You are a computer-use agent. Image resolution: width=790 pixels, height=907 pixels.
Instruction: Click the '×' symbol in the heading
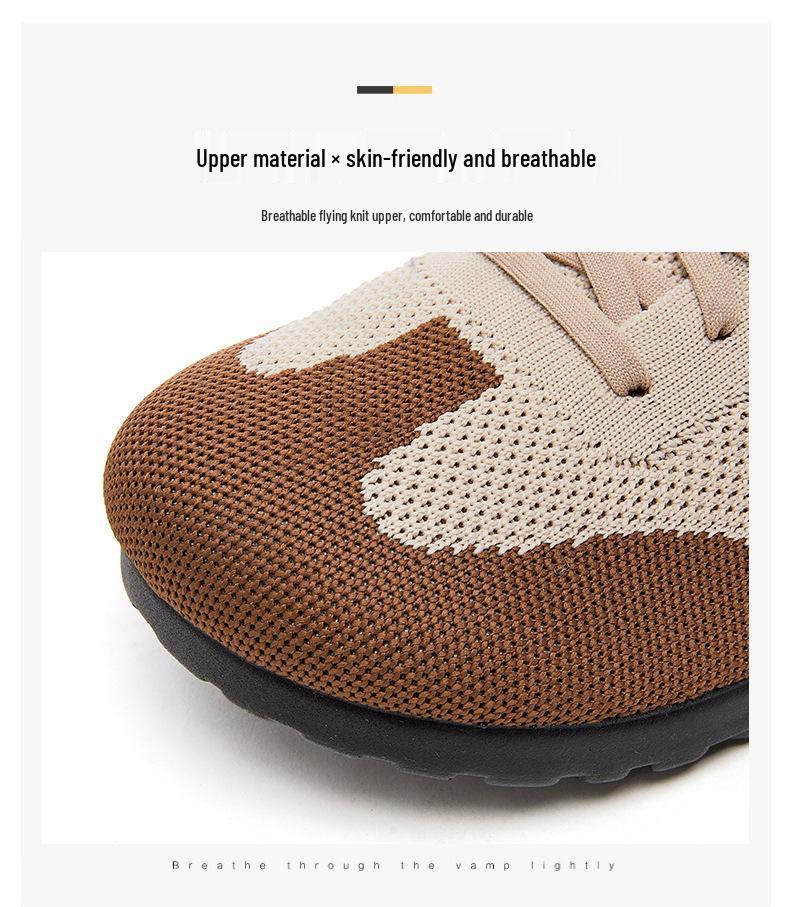click(335, 160)
